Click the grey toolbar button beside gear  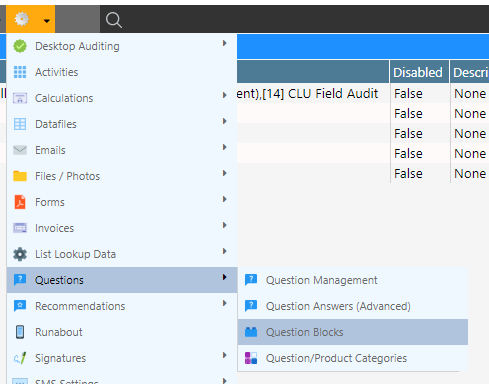[x=77, y=19]
